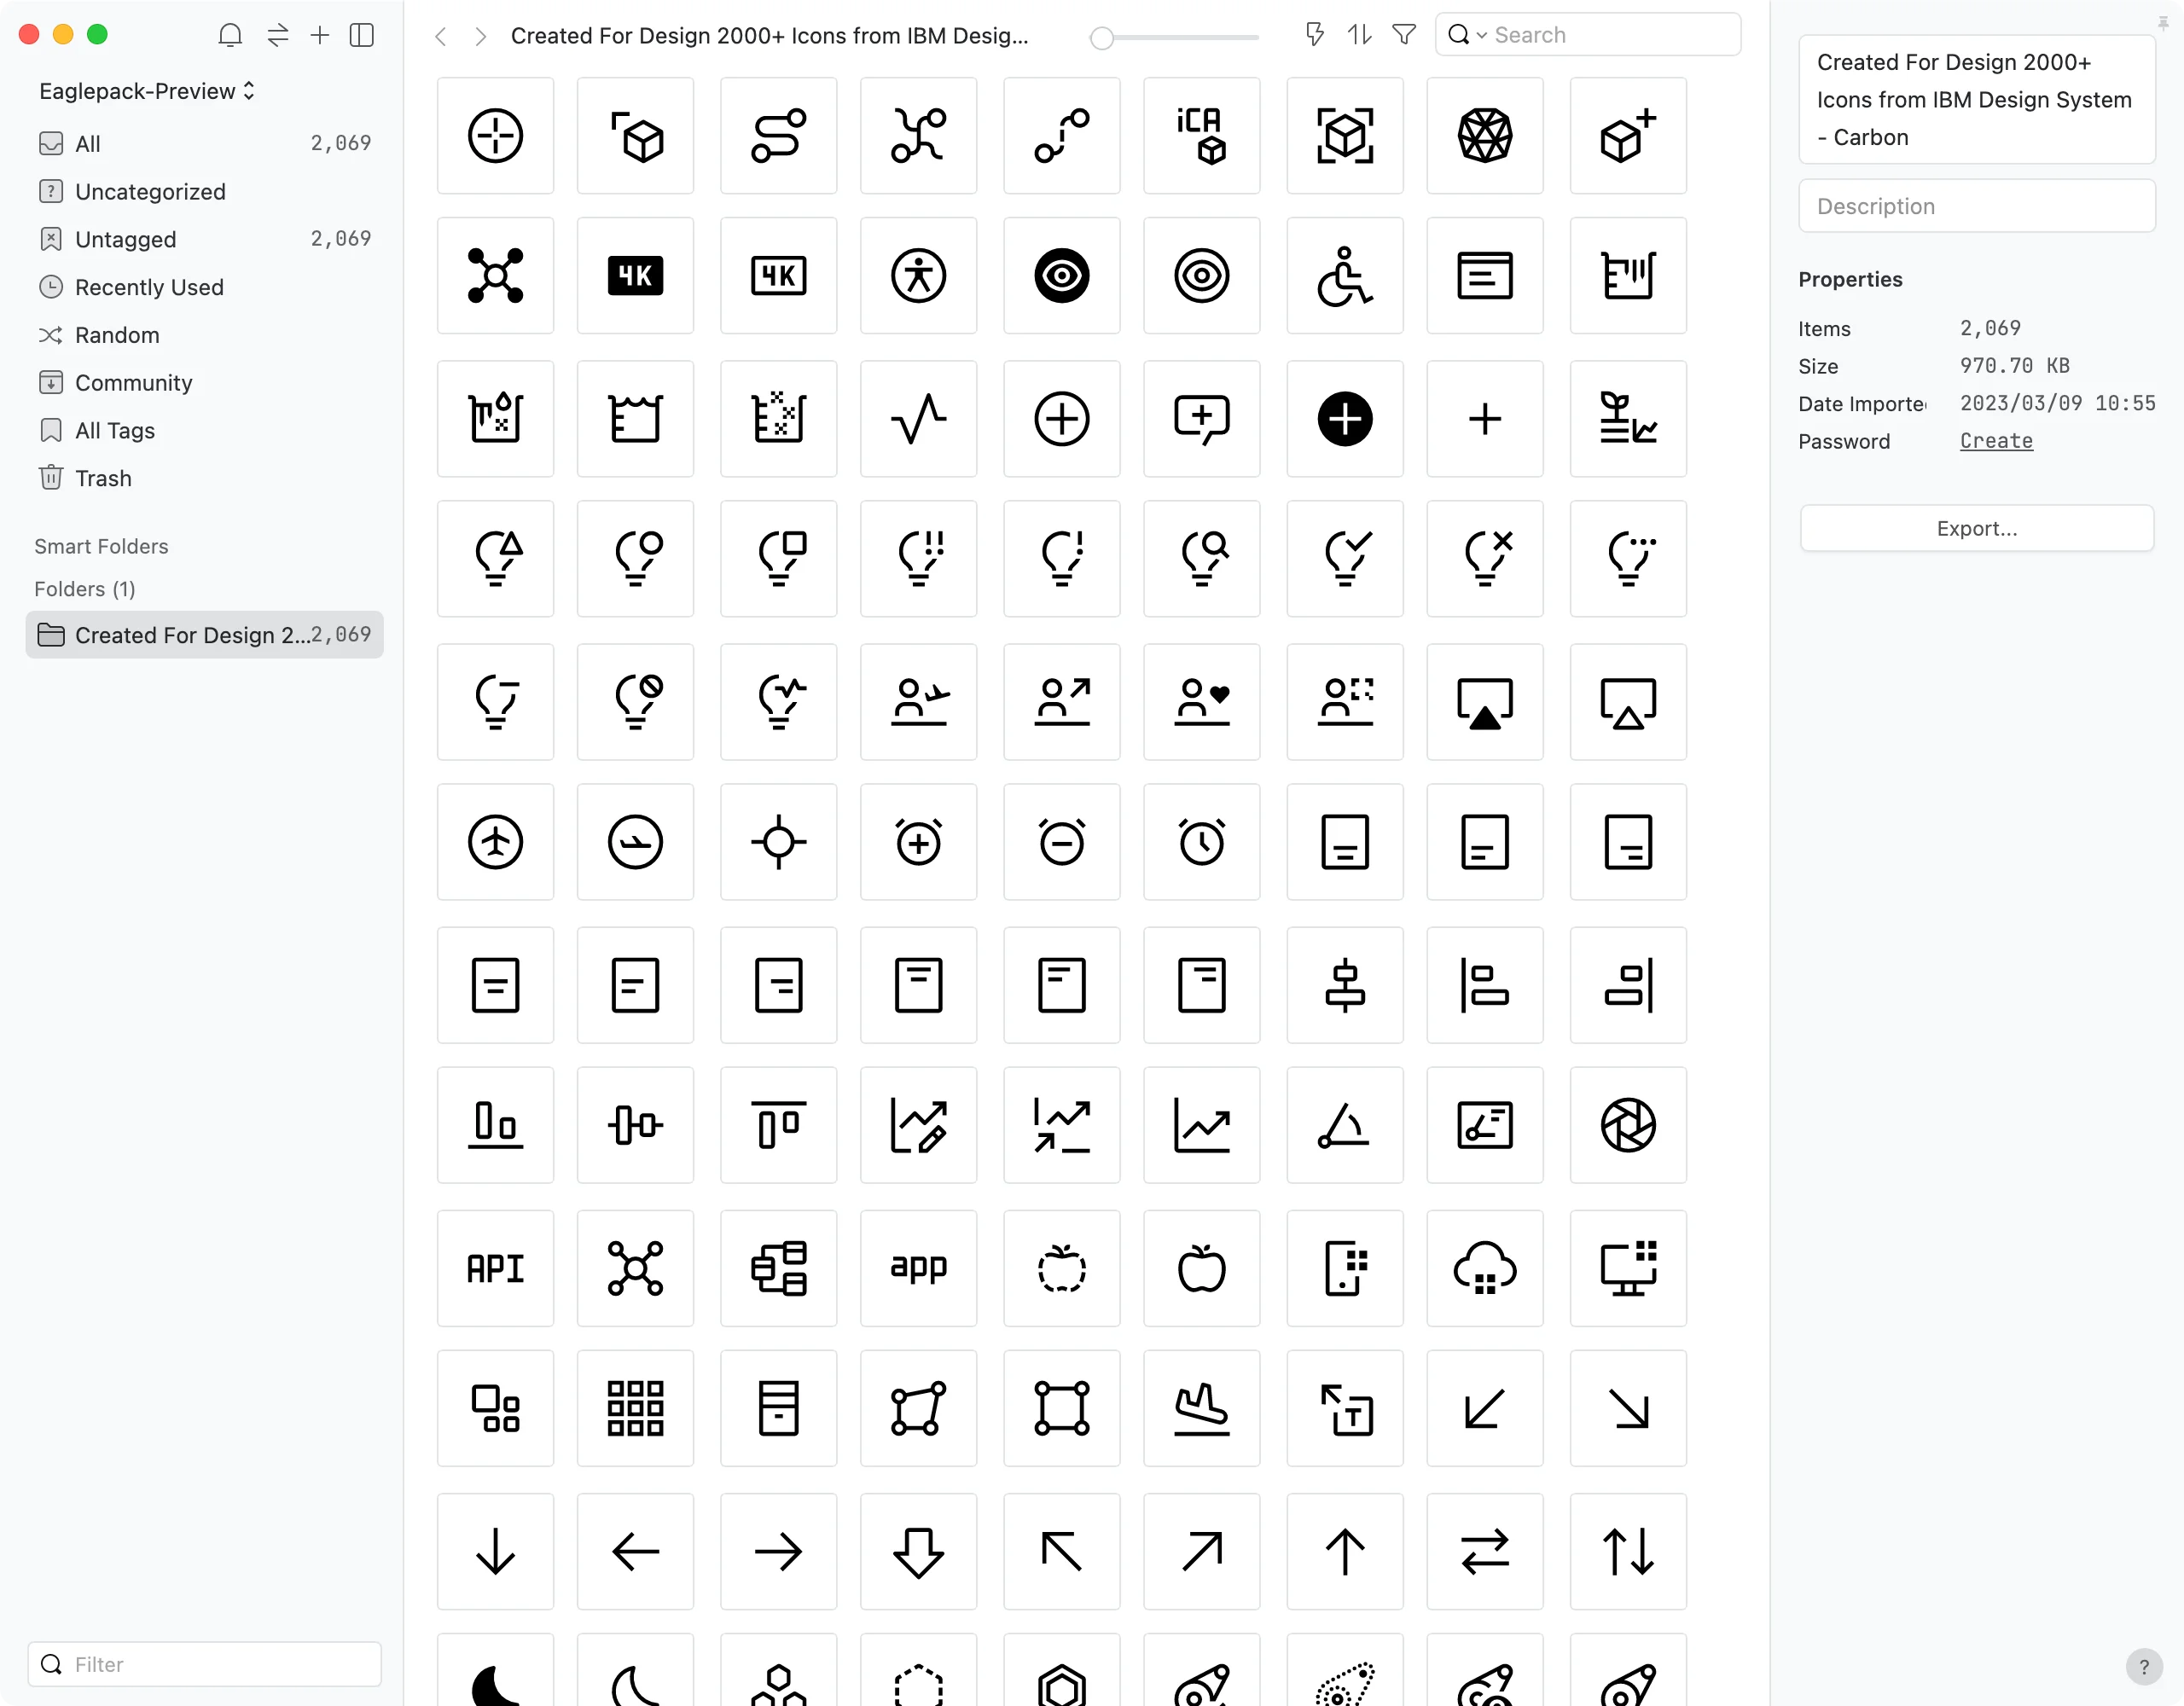Open the Trash

(204, 478)
